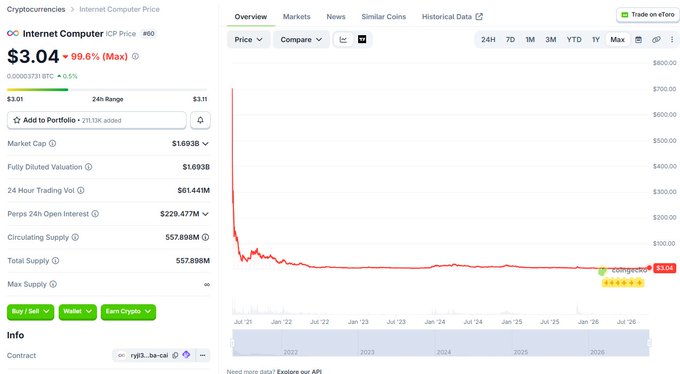This screenshot has height=374, width=680.
Task: Select 24H time range
Action: point(488,39)
